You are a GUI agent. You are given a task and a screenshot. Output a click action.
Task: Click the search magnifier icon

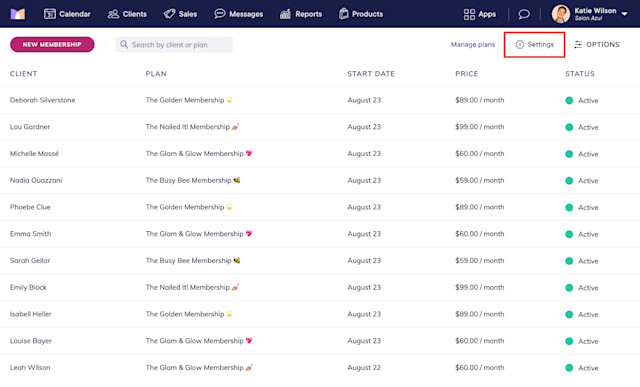pyautogui.click(x=124, y=44)
